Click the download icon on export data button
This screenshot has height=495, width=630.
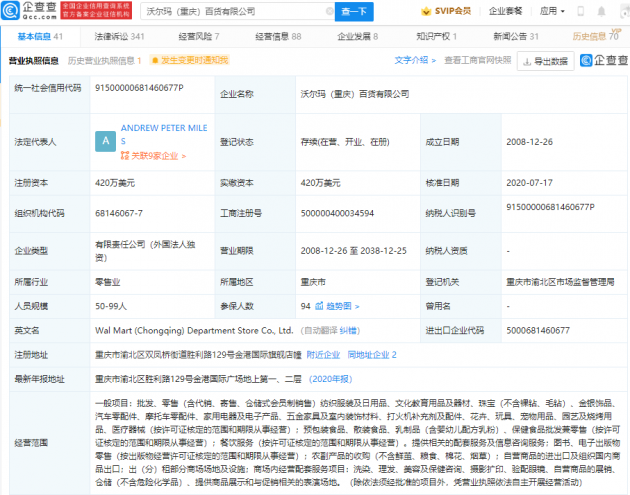coord(527,62)
